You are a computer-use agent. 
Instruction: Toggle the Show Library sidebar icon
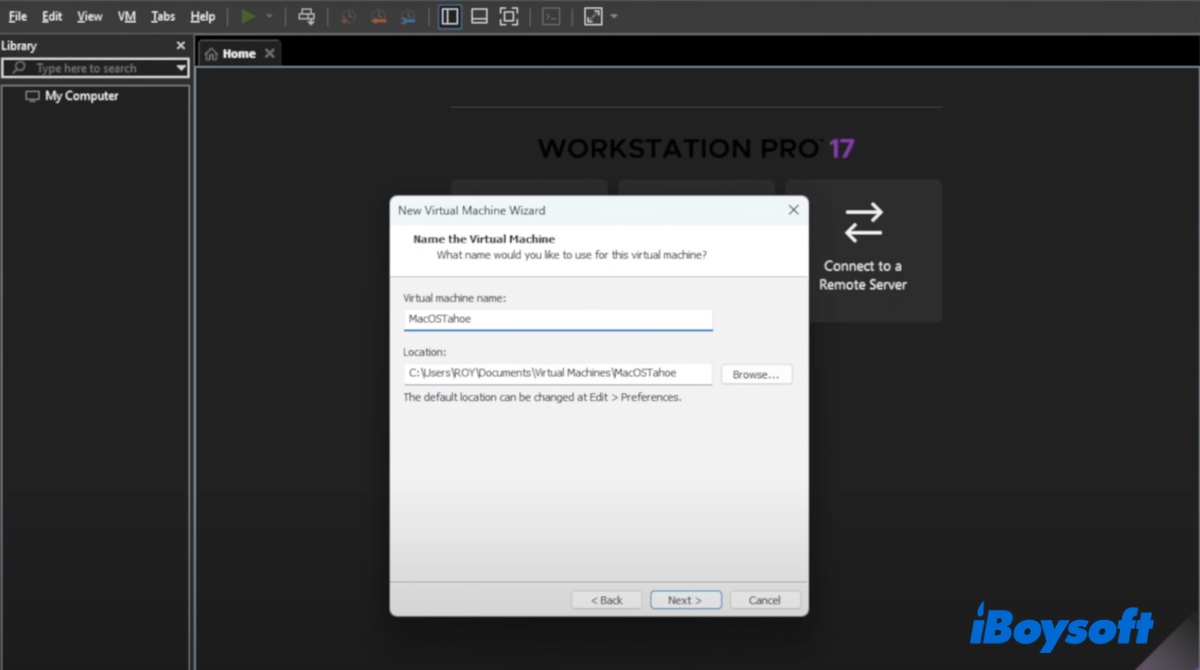pyautogui.click(x=450, y=17)
